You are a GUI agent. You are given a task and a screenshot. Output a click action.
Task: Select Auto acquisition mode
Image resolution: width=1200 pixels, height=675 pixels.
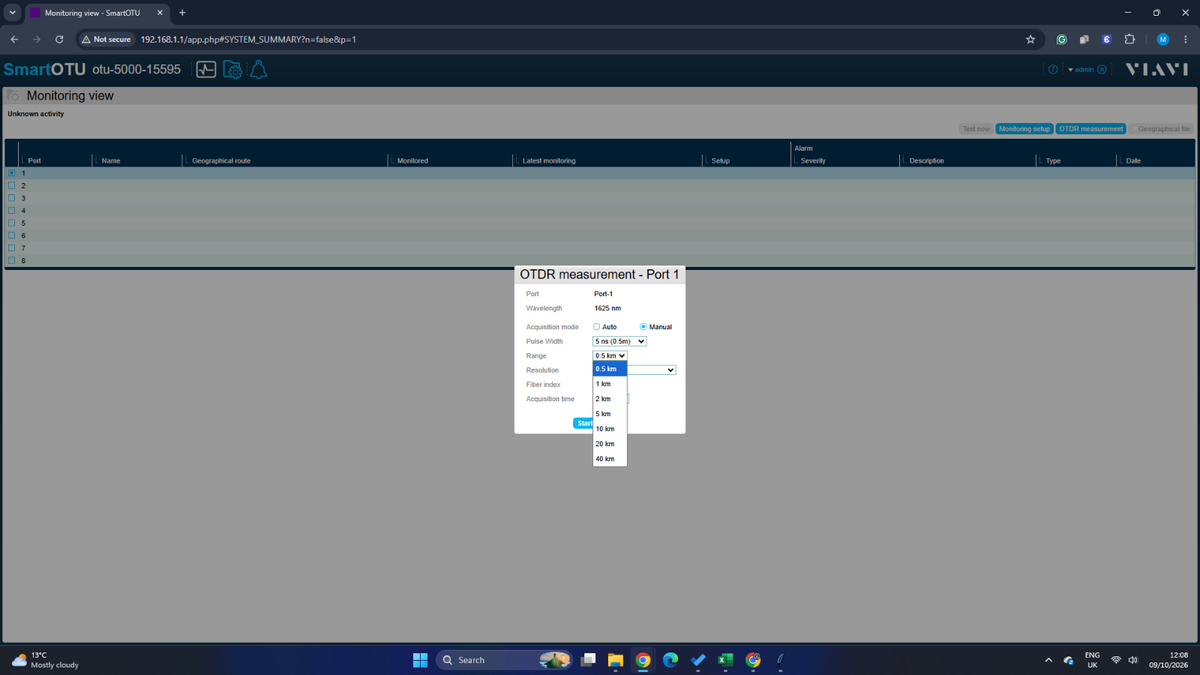coord(597,327)
